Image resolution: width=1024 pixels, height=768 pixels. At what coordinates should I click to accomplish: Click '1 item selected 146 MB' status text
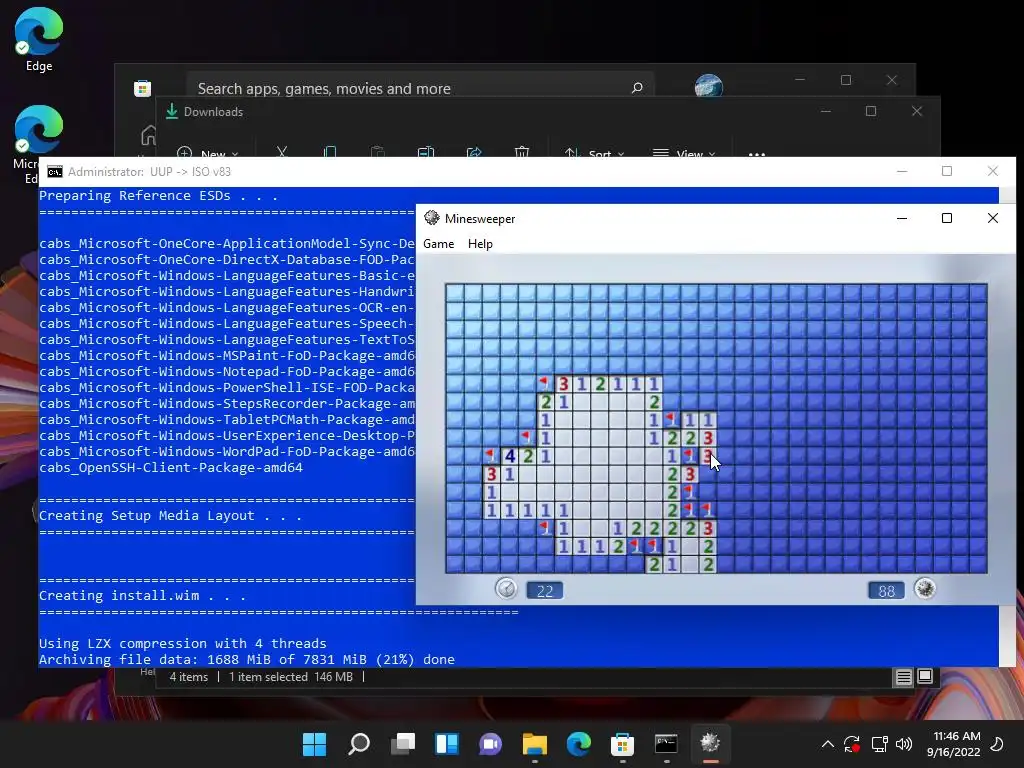tap(291, 677)
